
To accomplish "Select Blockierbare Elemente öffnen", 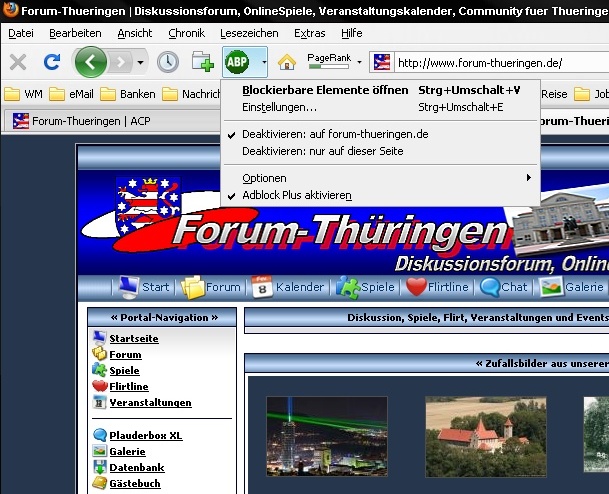I will tap(380, 90).
